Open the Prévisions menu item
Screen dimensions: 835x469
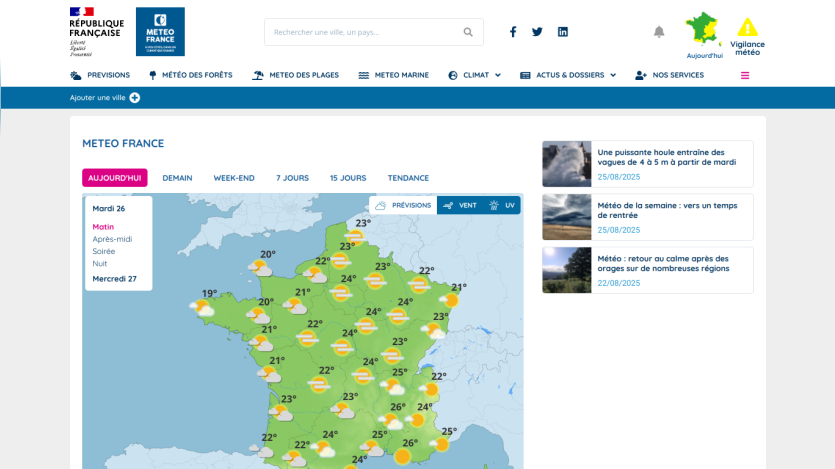point(100,76)
